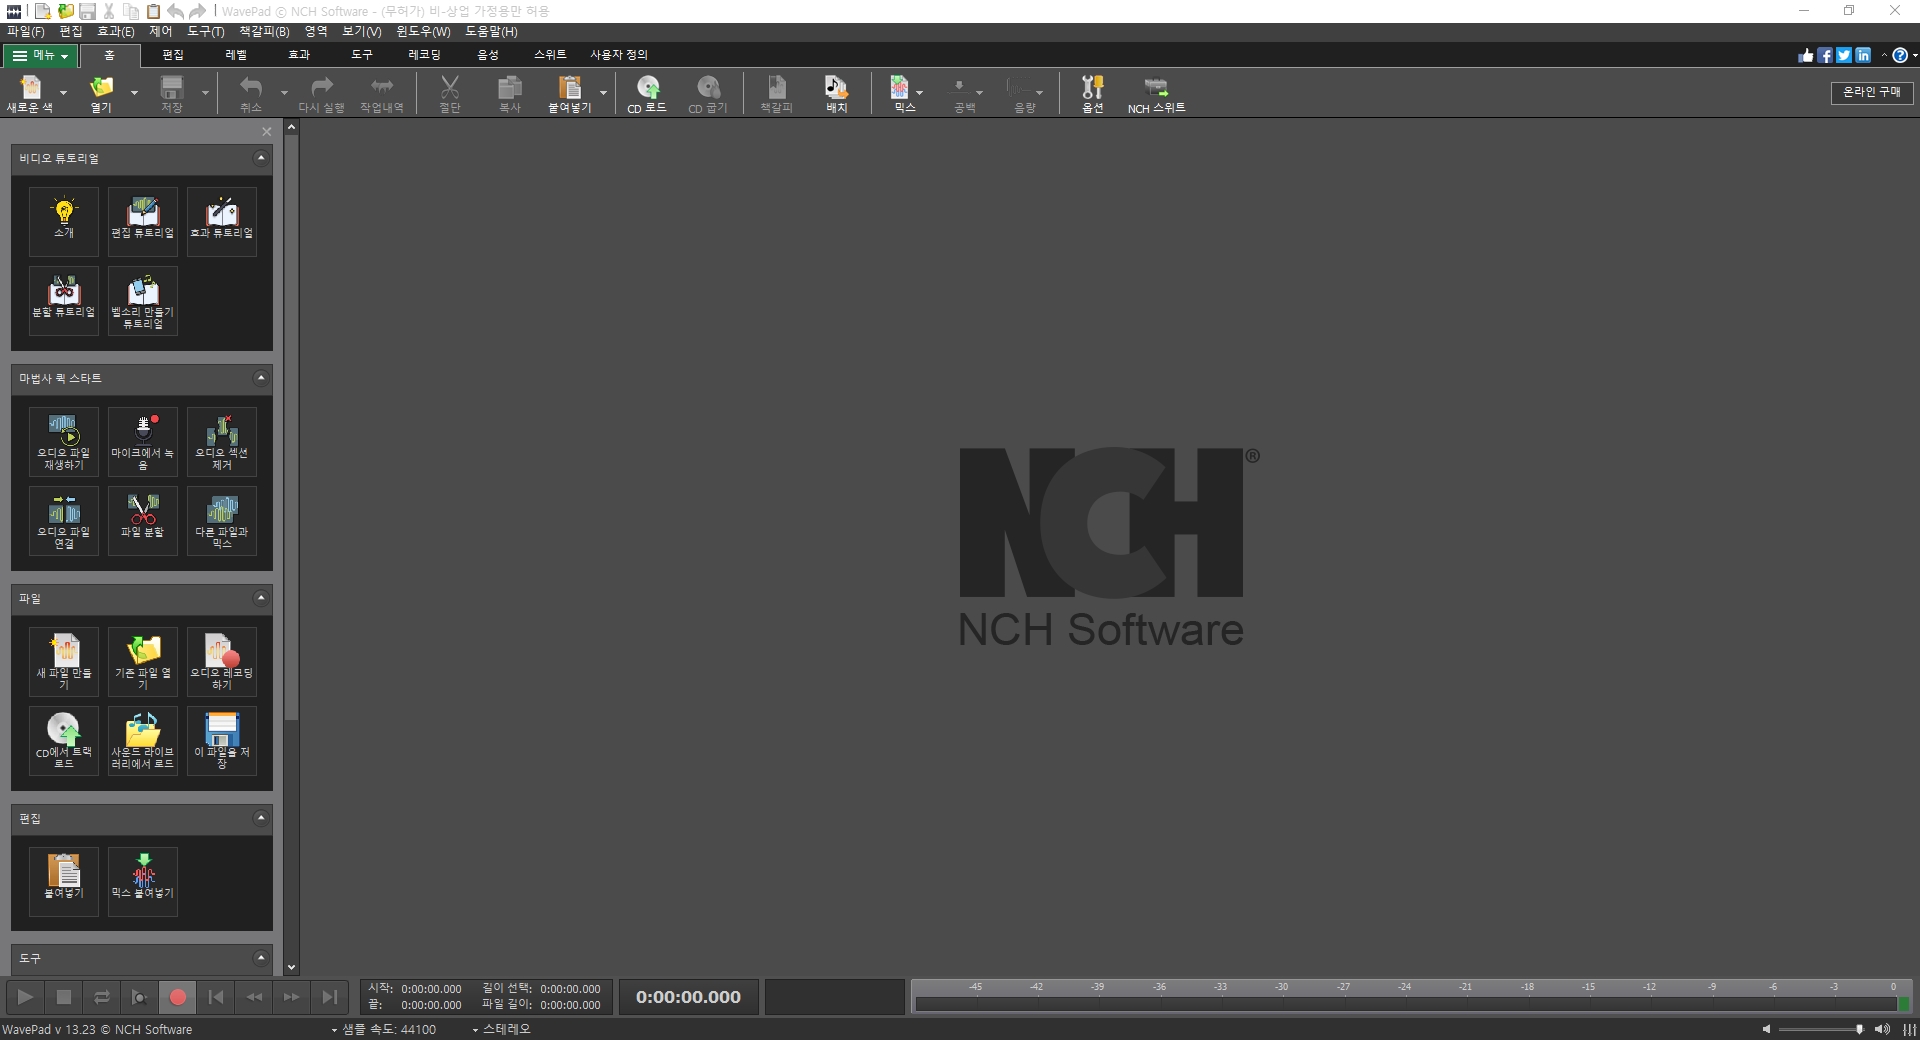Open the green 메뉴 dropdown button
1920x1040 pixels.
coord(40,56)
